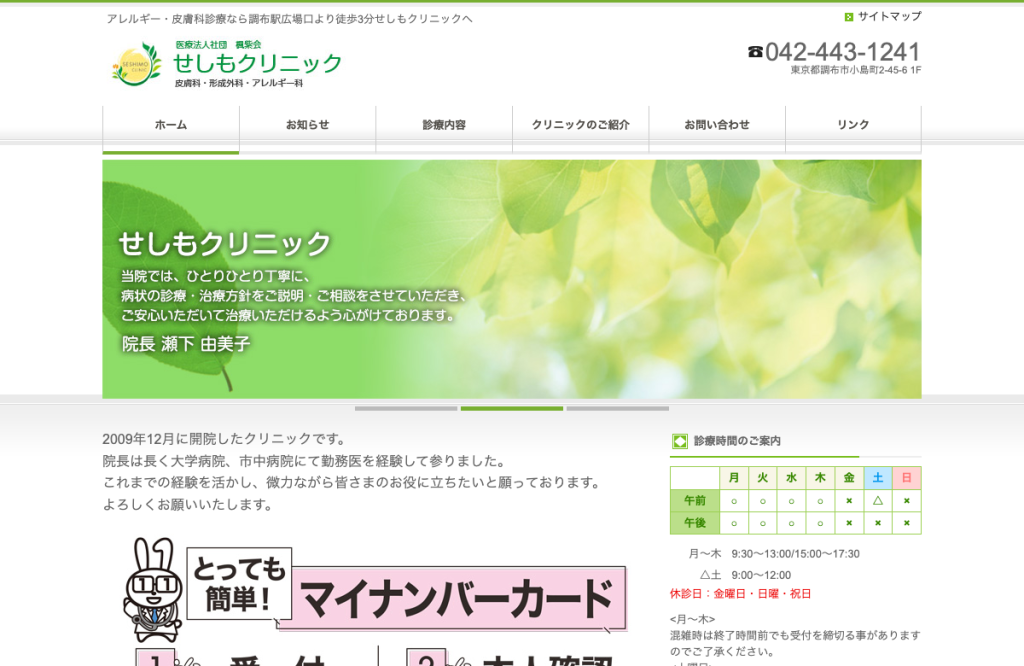Image resolution: width=1024 pixels, height=666 pixels.
Task: Switch to the third slideshow indicator
Action: [618, 409]
